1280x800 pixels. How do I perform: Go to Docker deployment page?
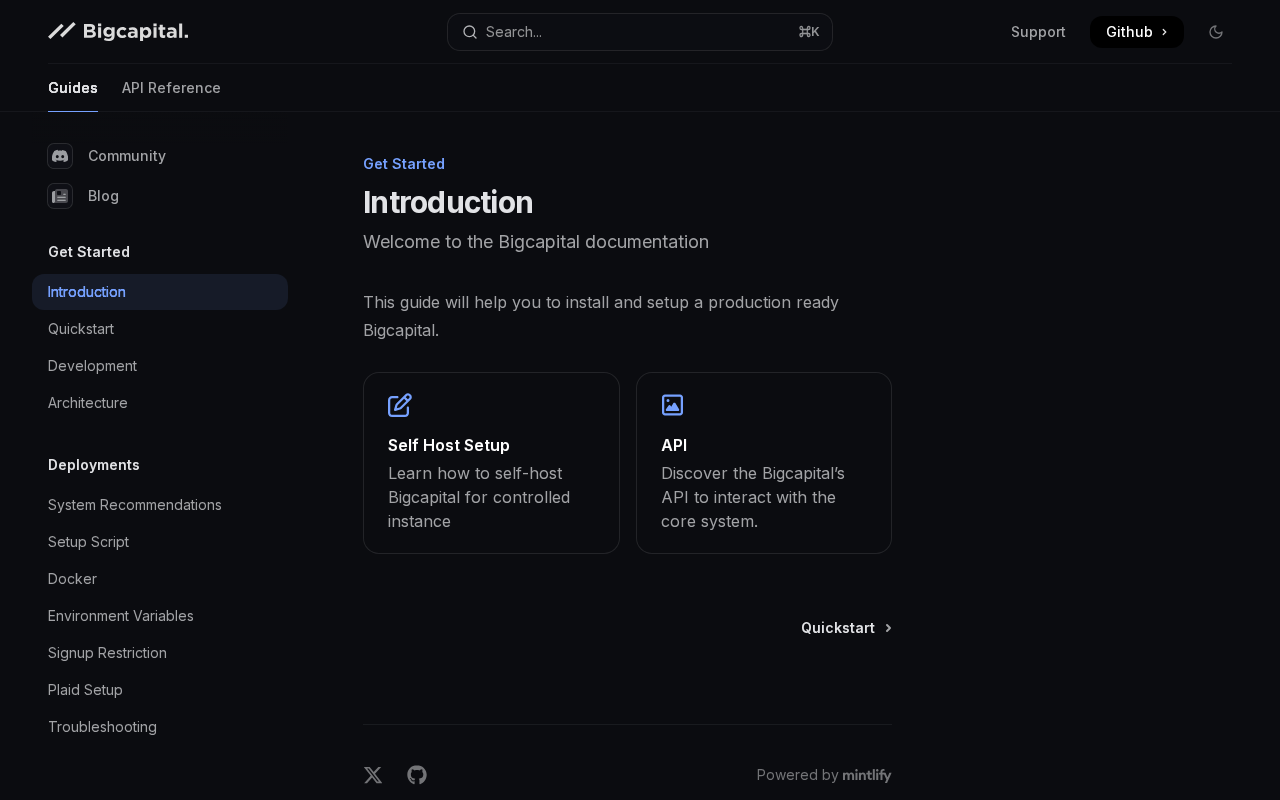pos(72,579)
